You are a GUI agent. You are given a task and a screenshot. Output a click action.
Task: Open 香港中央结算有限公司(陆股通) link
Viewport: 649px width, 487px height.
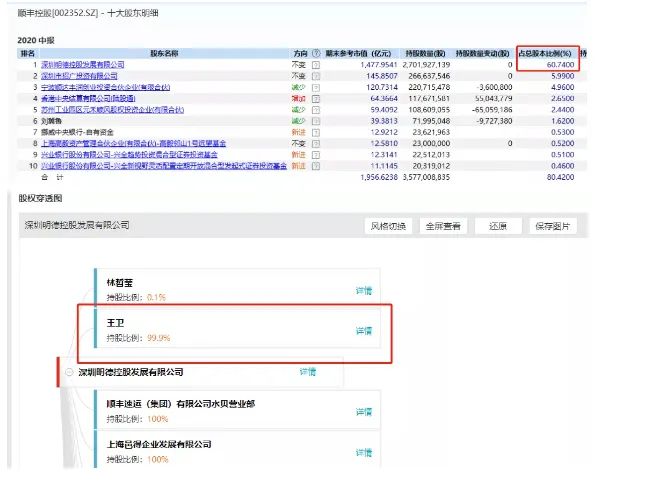pyautogui.click(x=88, y=98)
